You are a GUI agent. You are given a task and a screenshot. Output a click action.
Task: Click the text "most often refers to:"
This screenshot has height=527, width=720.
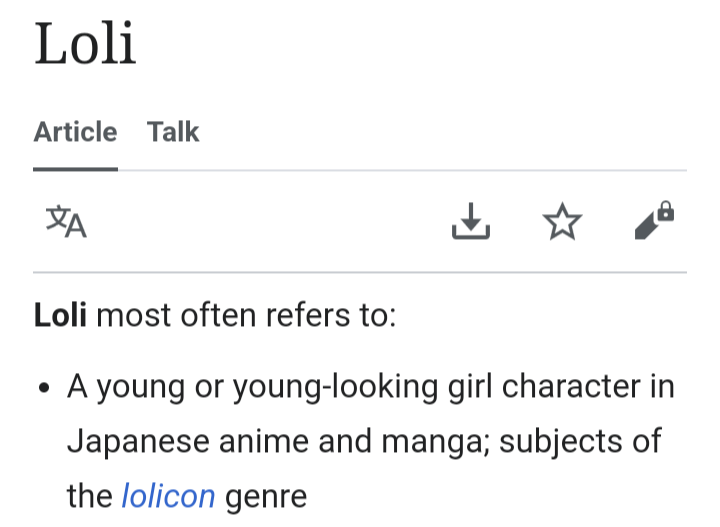point(246,317)
